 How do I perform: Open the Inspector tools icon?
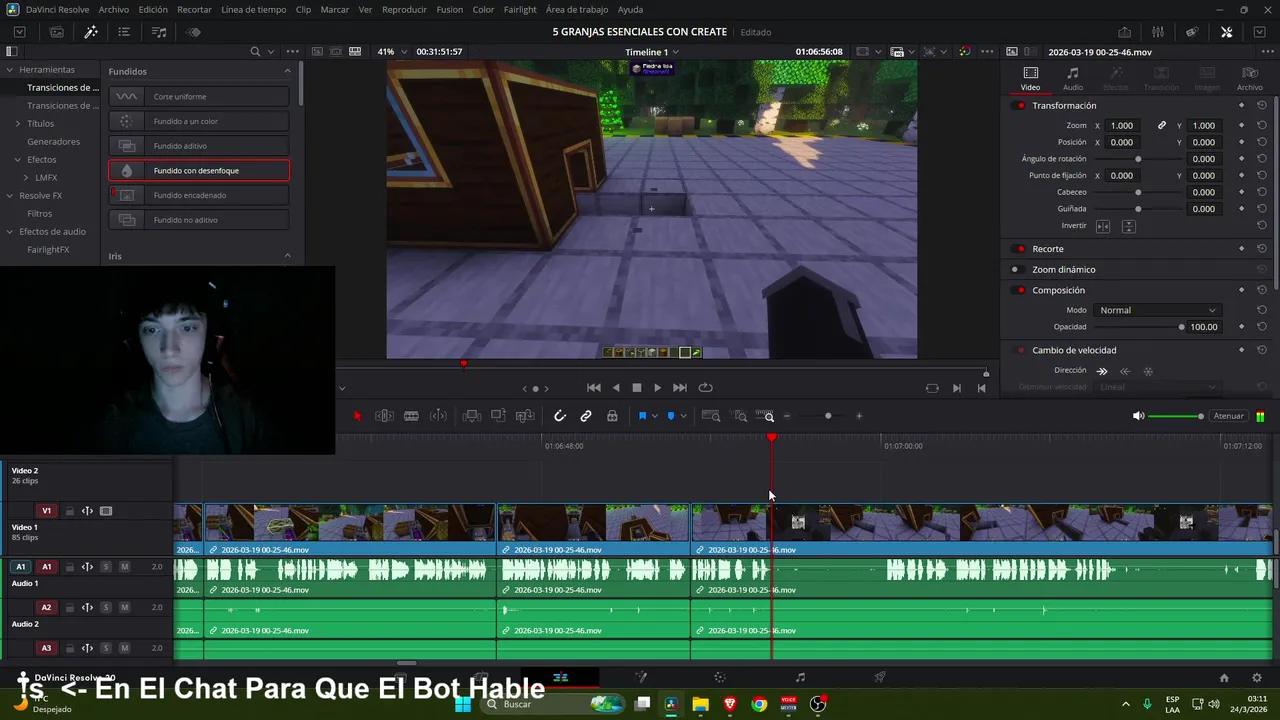click(1227, 32)
